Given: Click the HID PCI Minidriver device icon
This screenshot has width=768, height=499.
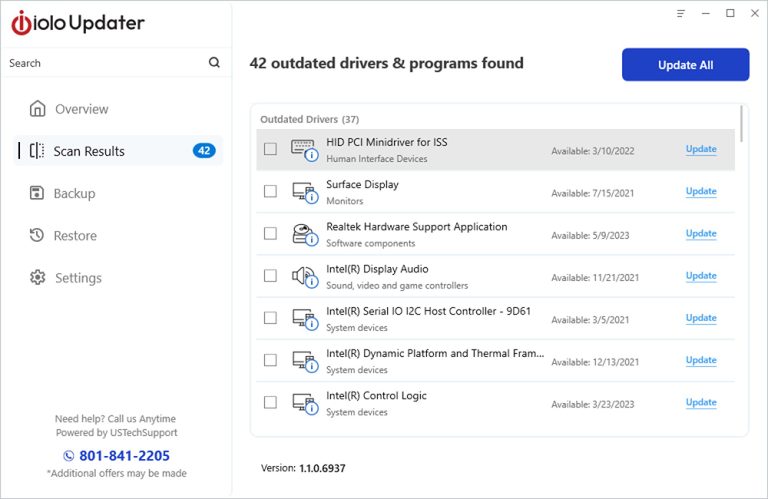Looking at the screenshot, I should coord(304,149).
